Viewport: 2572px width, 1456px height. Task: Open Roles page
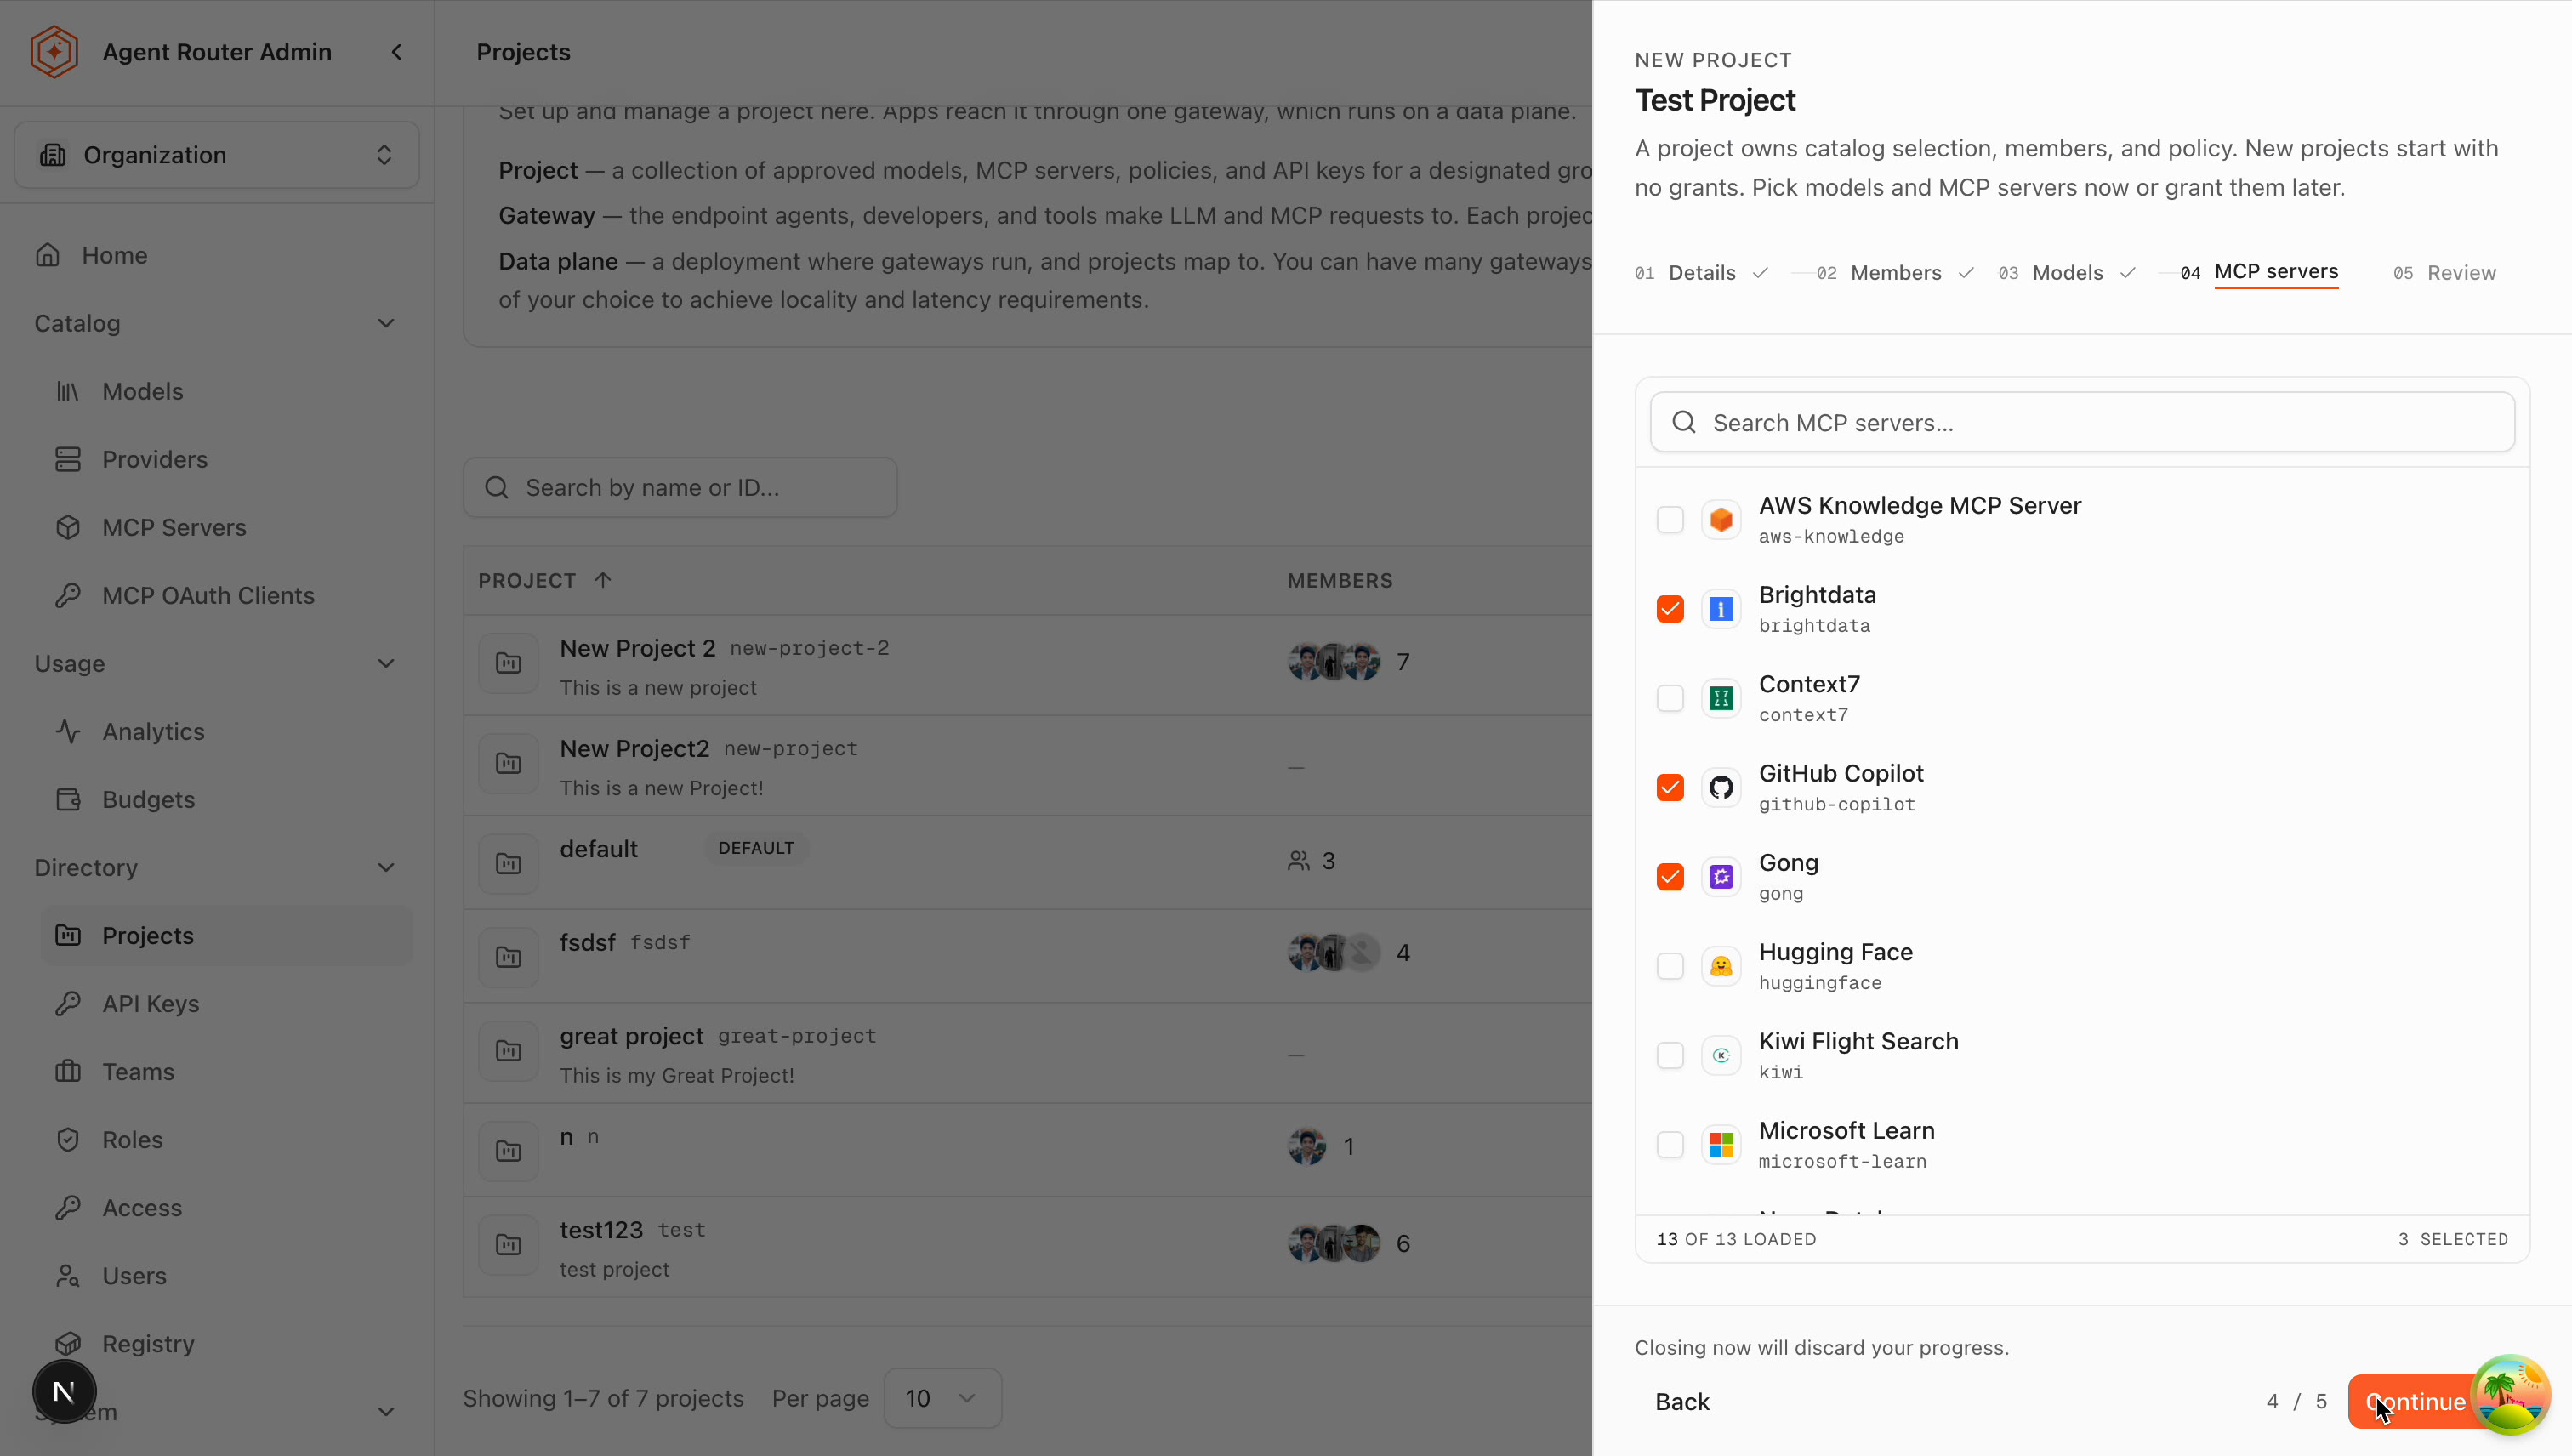click(x=132, y=1139)
